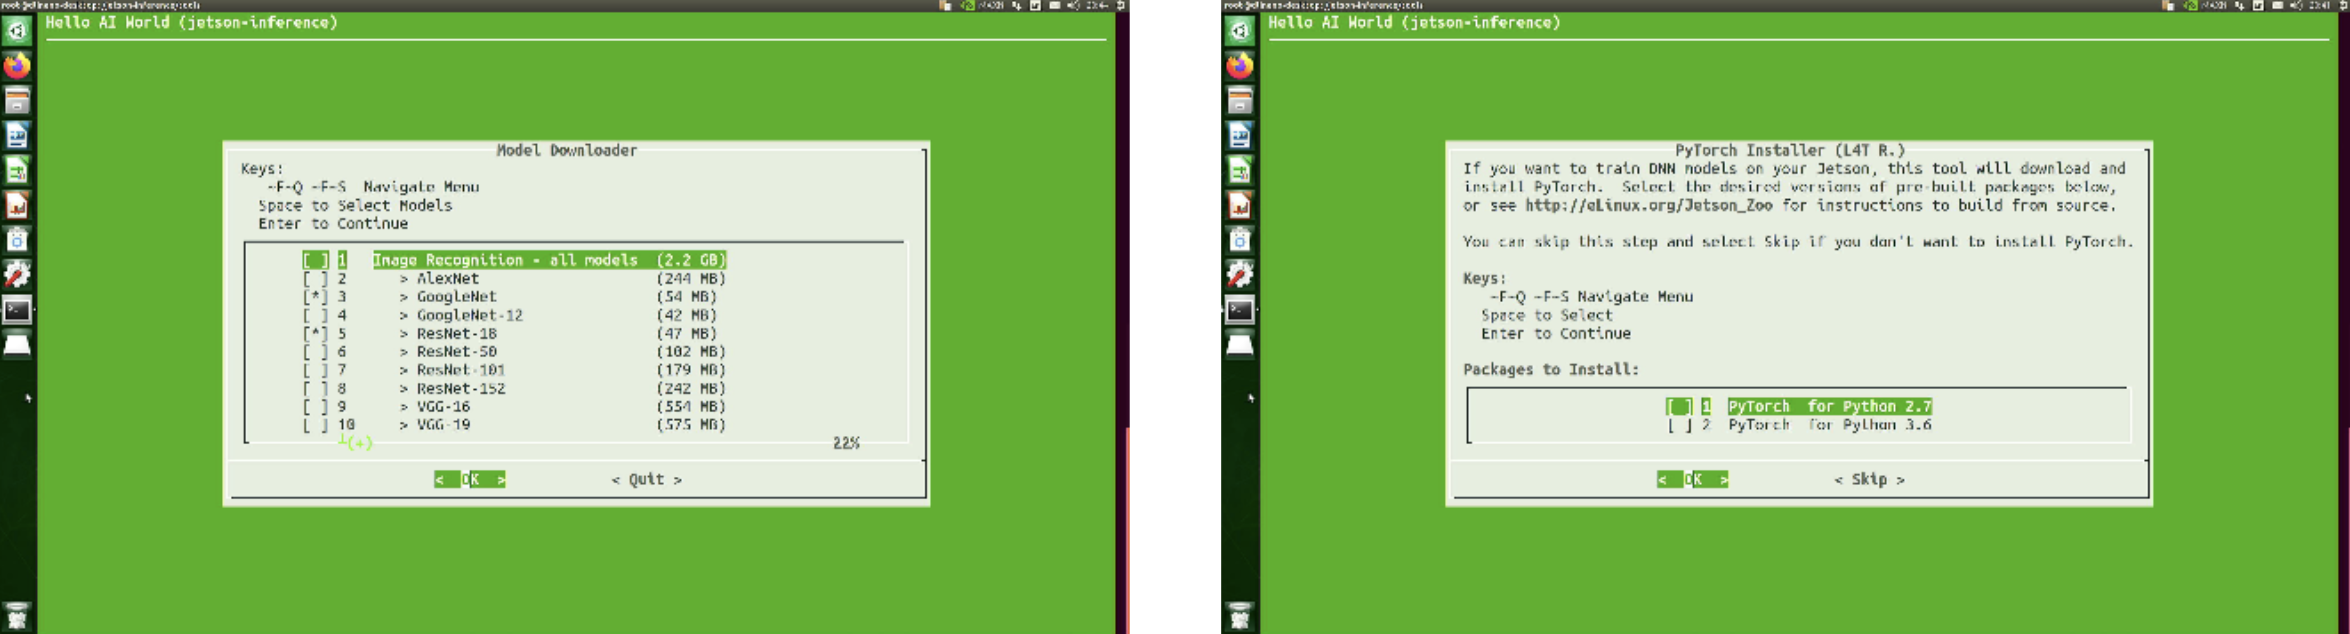The width and height of the screenshot is (2350, 634).
Task: Open the removable drive icon in the Model Downloader screen's dock
Action: [17, 345]
